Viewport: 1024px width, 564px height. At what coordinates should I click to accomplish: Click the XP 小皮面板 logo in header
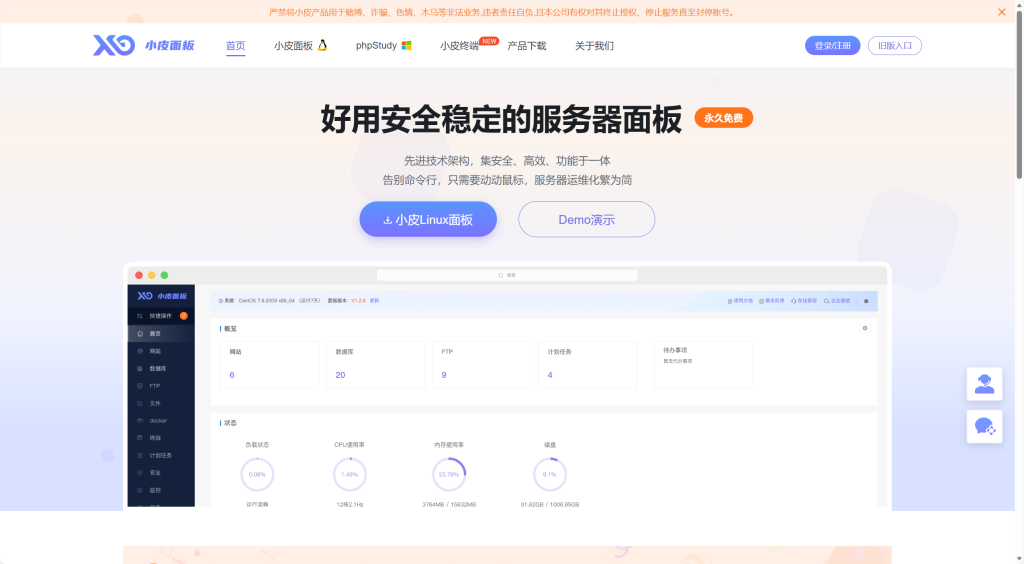tap(144, 45)
